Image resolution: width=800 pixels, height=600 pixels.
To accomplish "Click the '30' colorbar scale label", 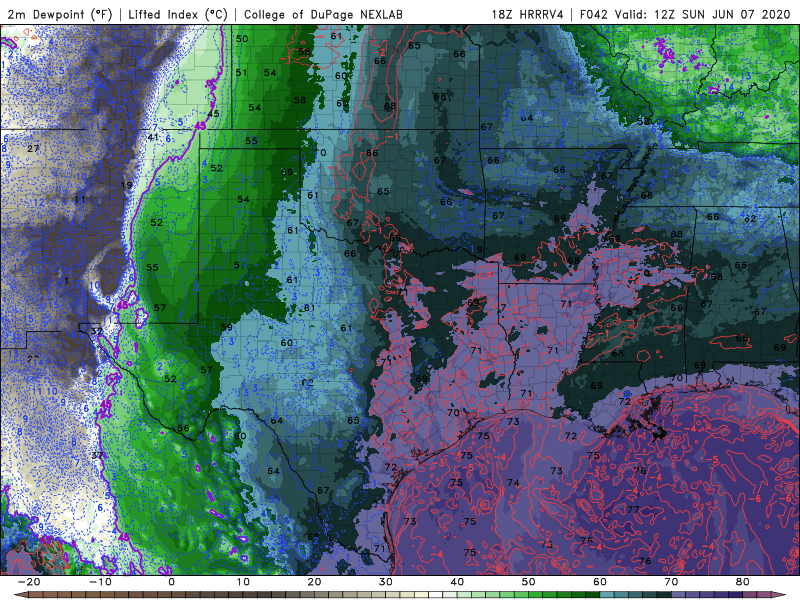I will click(386, 582).
